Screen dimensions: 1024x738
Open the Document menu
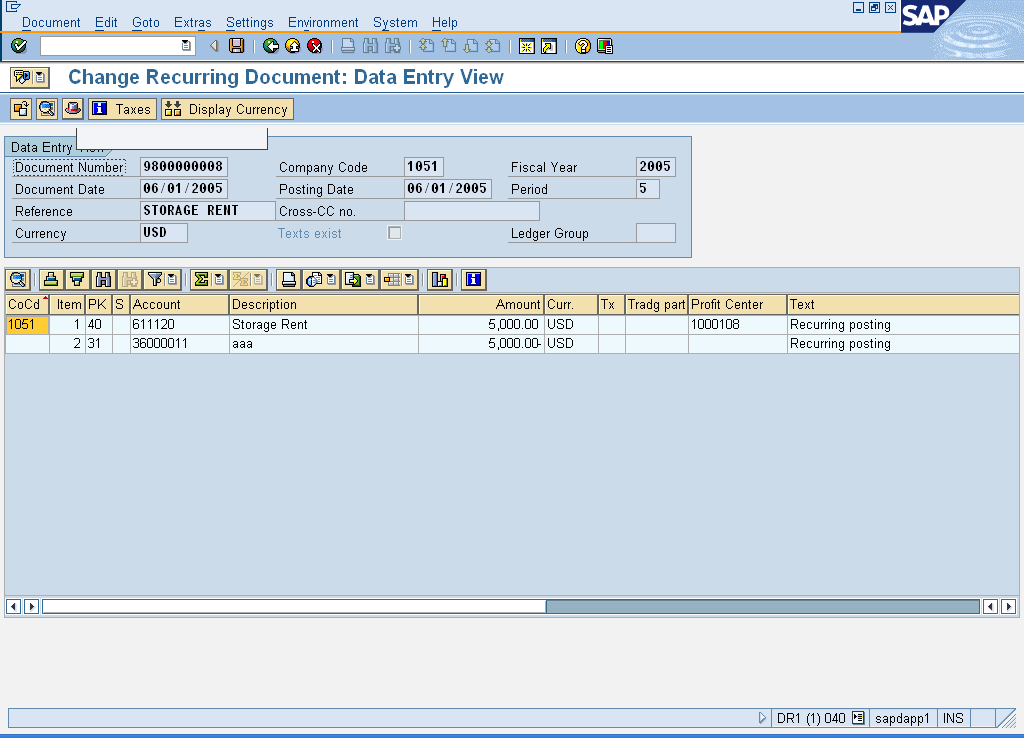tap(51, 22)
